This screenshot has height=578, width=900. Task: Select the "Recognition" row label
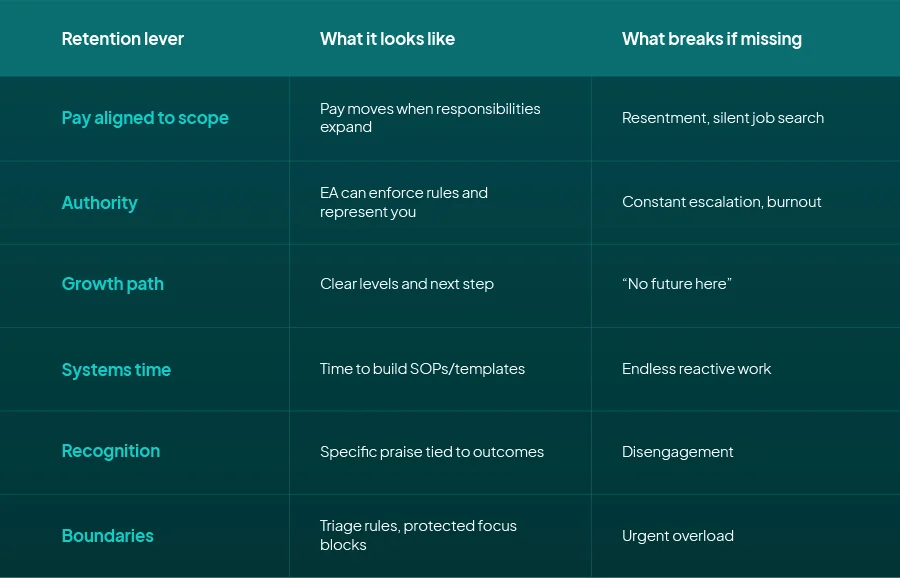[110, 451]
